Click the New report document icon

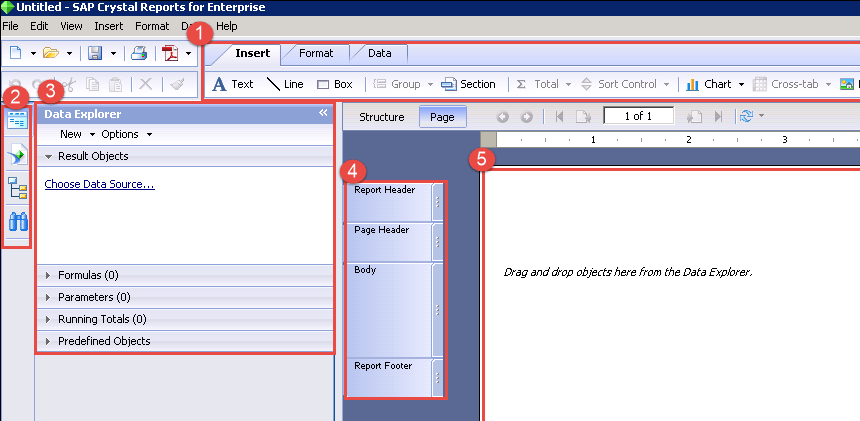tap(15, 52)
